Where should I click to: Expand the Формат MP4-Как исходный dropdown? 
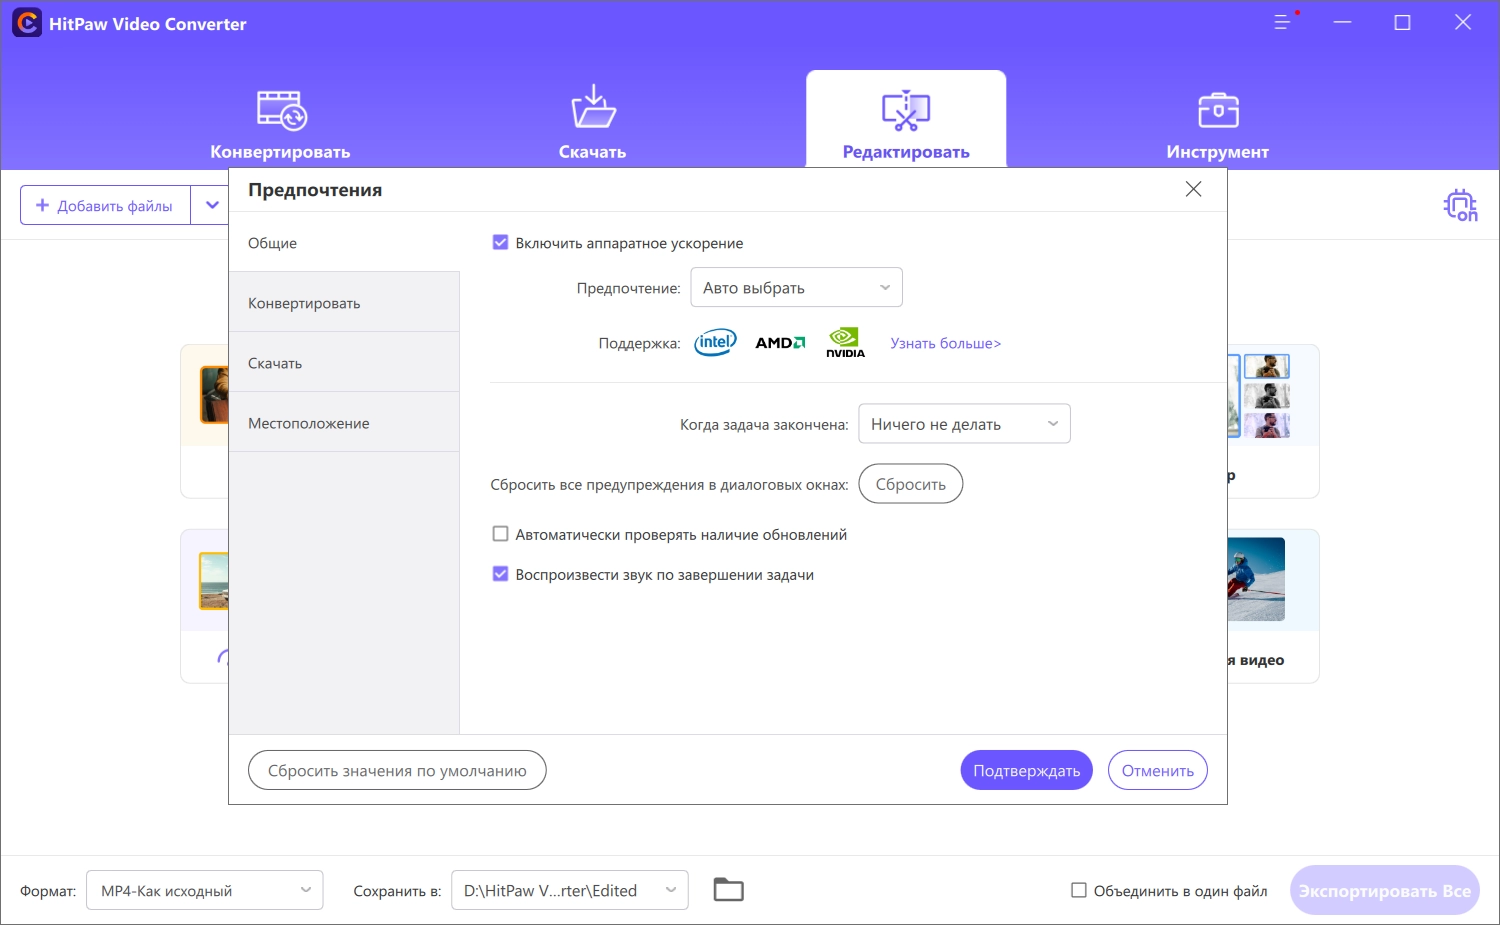pyautogui.click(x=205, y=890)
